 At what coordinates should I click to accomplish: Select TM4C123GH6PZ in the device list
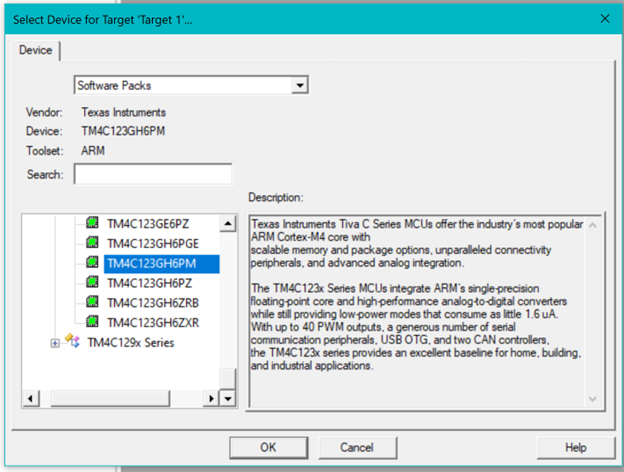pos(147,283)
